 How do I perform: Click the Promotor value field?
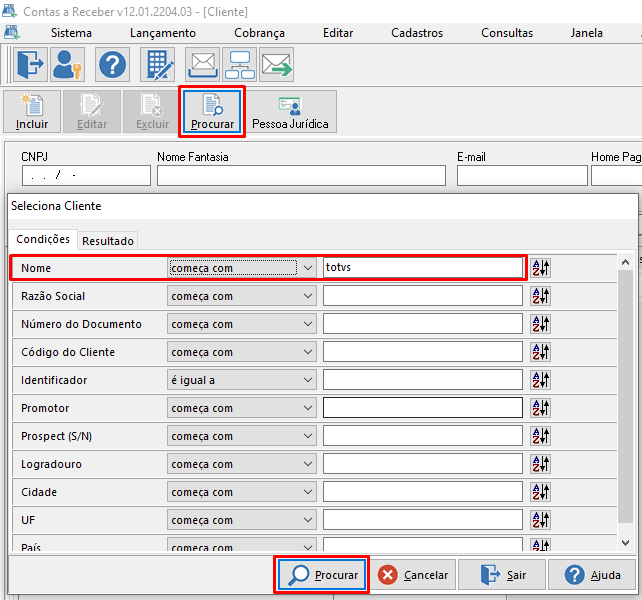click(x=423, y=408)
